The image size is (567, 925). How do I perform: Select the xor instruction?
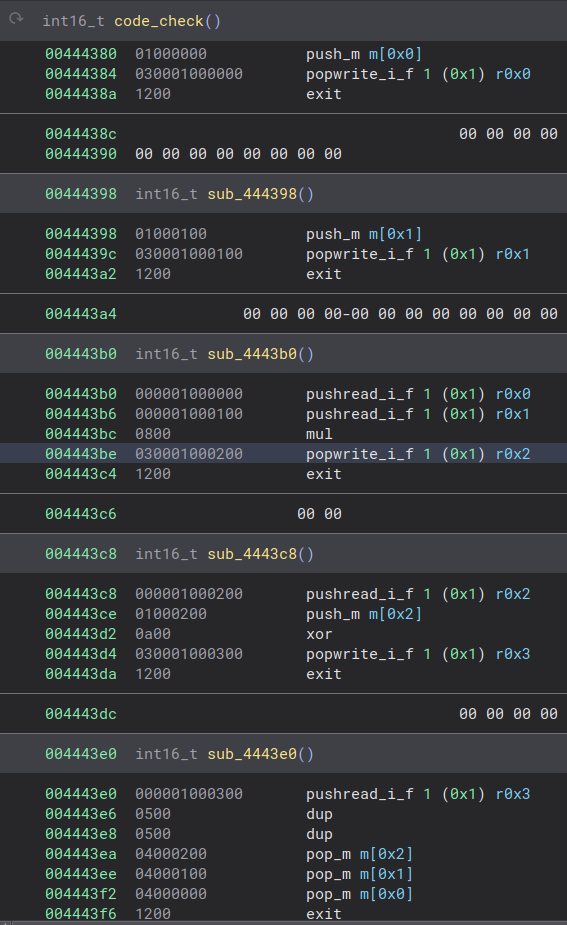[319, 634]
